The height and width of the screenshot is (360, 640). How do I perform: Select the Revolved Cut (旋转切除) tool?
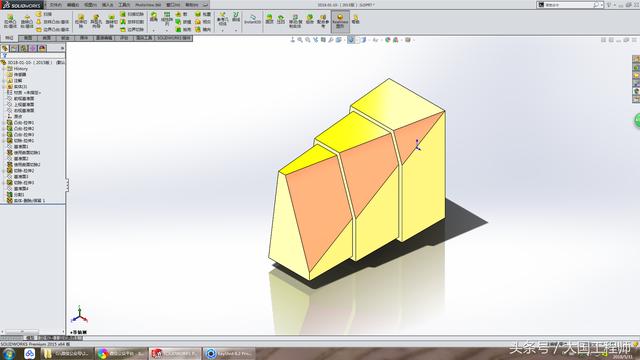click(x=111, y=21)
